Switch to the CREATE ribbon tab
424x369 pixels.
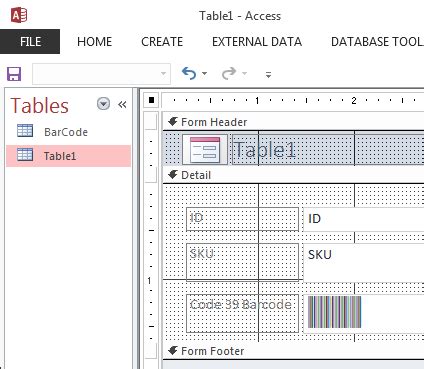162,42
